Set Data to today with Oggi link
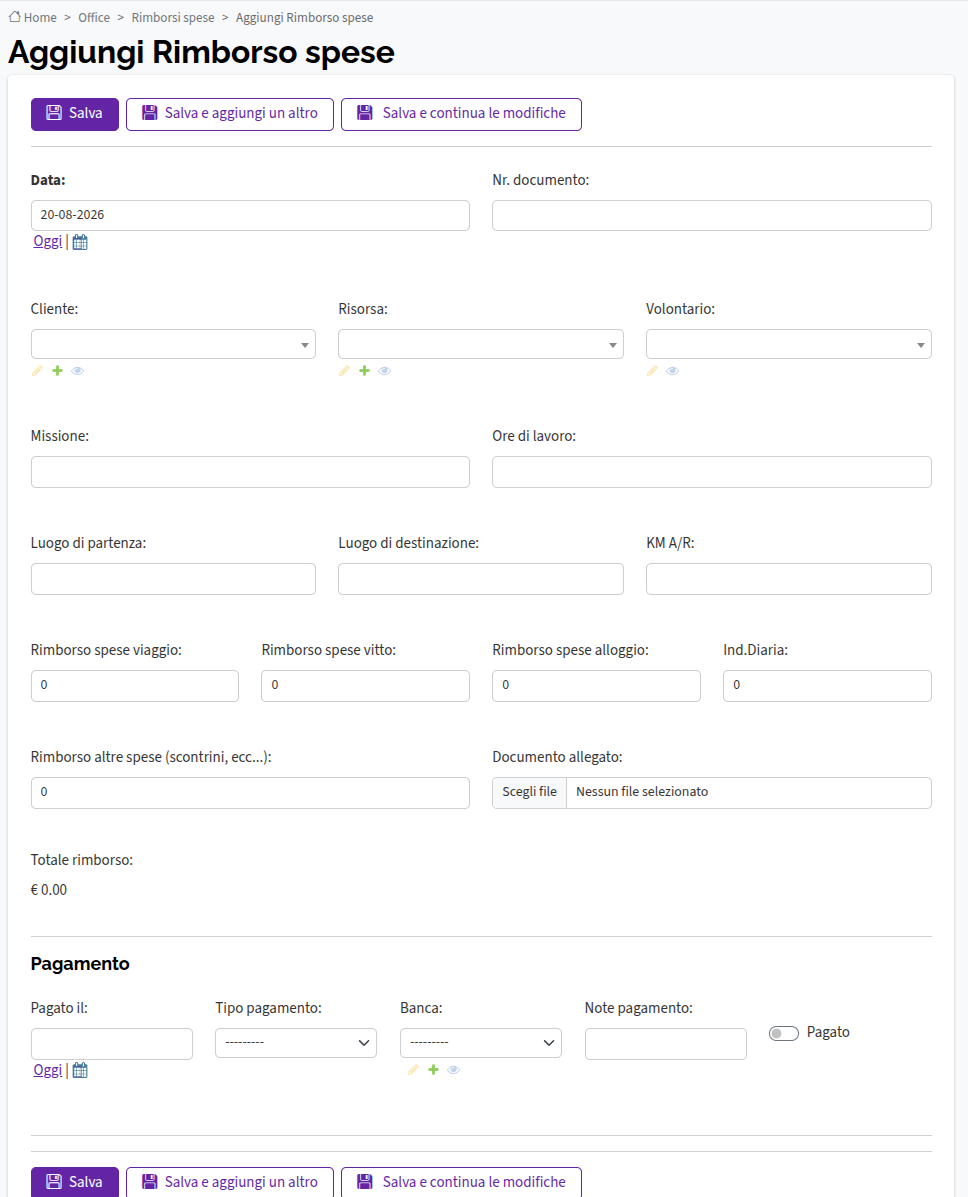Viewport: 968px width, 1197px height. coord(47,241)
